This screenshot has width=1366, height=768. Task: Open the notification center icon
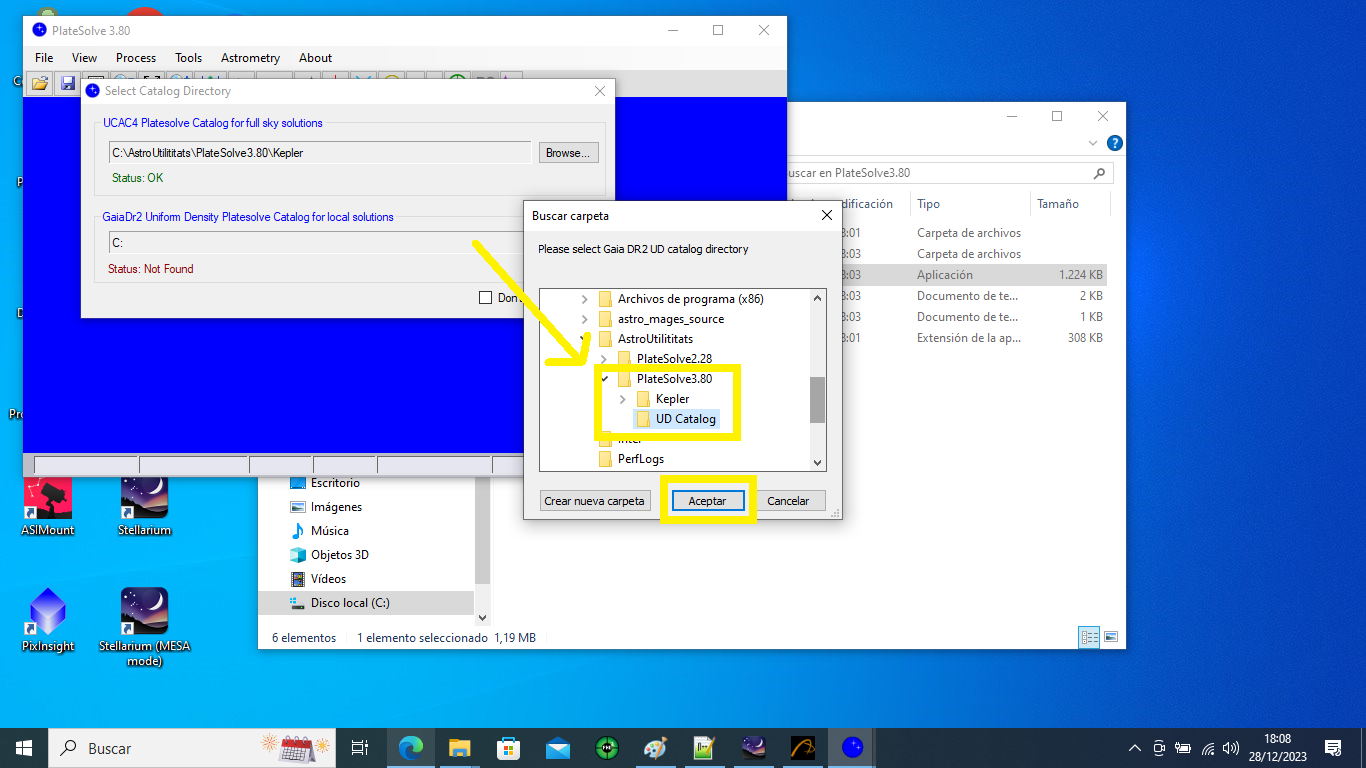pyautogui.click(x=1333, y=748)
